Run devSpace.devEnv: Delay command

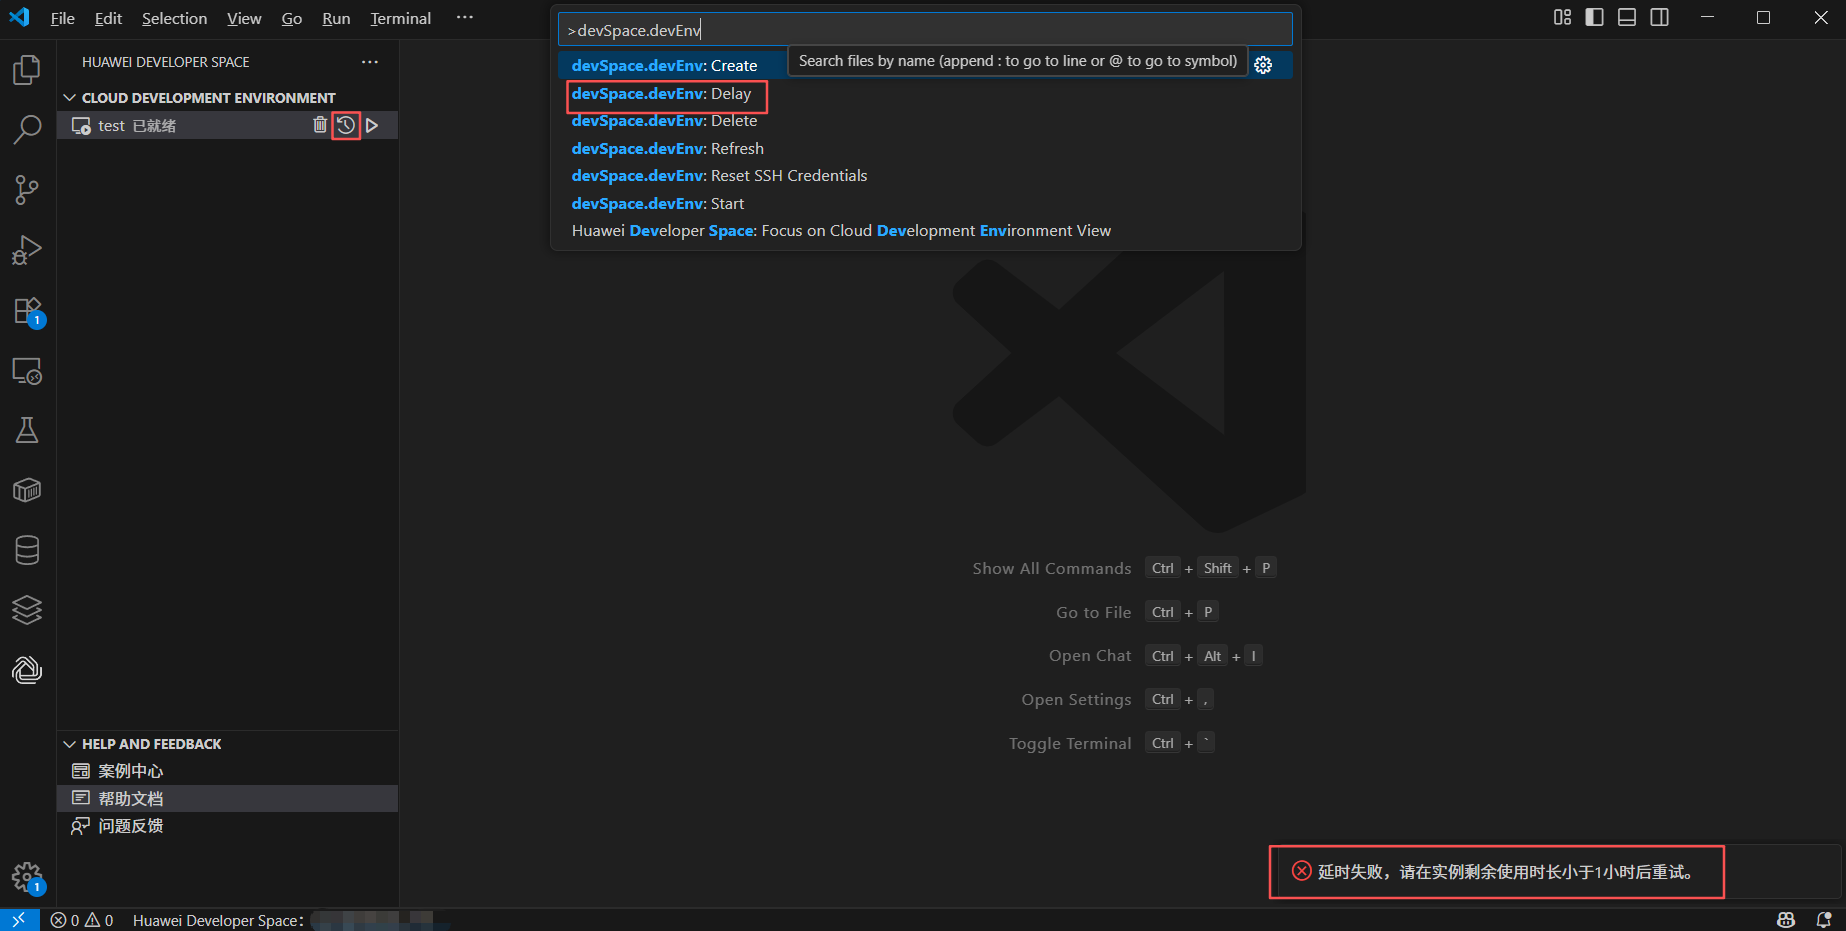pyautogui.click(x=925, y=94)
